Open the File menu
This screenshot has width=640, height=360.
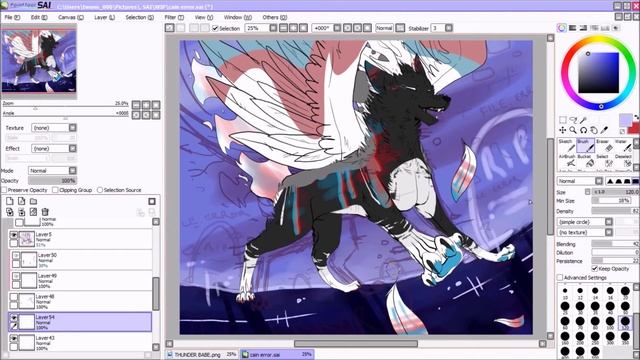[12, 17]
